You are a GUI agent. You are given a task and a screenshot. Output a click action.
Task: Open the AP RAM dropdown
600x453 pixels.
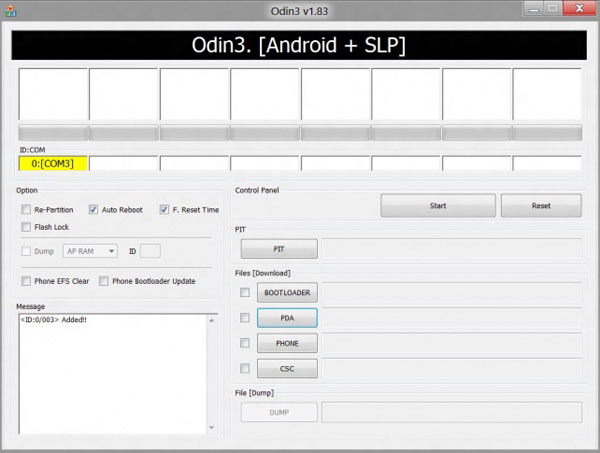(90, 251)
